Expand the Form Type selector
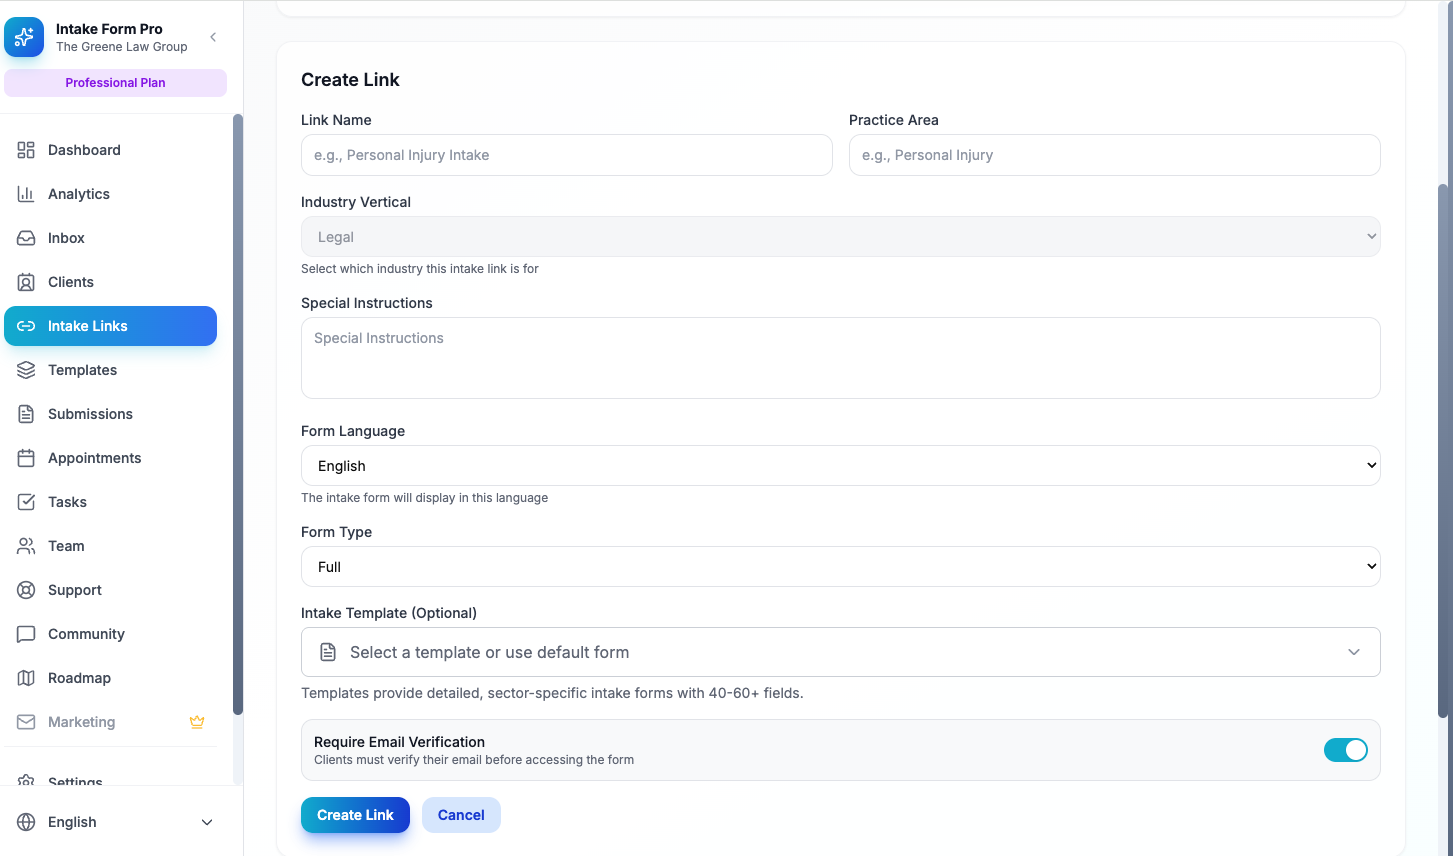This screenshot has height=856, width=1453. tap(840, 566)
